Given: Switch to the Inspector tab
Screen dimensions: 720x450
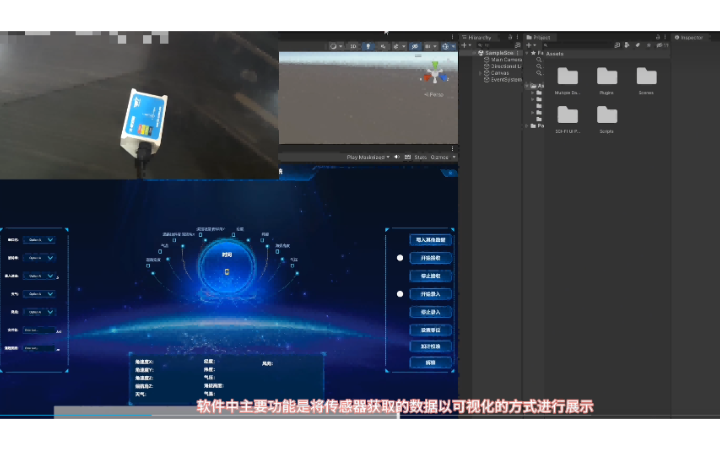Looking at the screenshot, I should [x=689, y=37].
